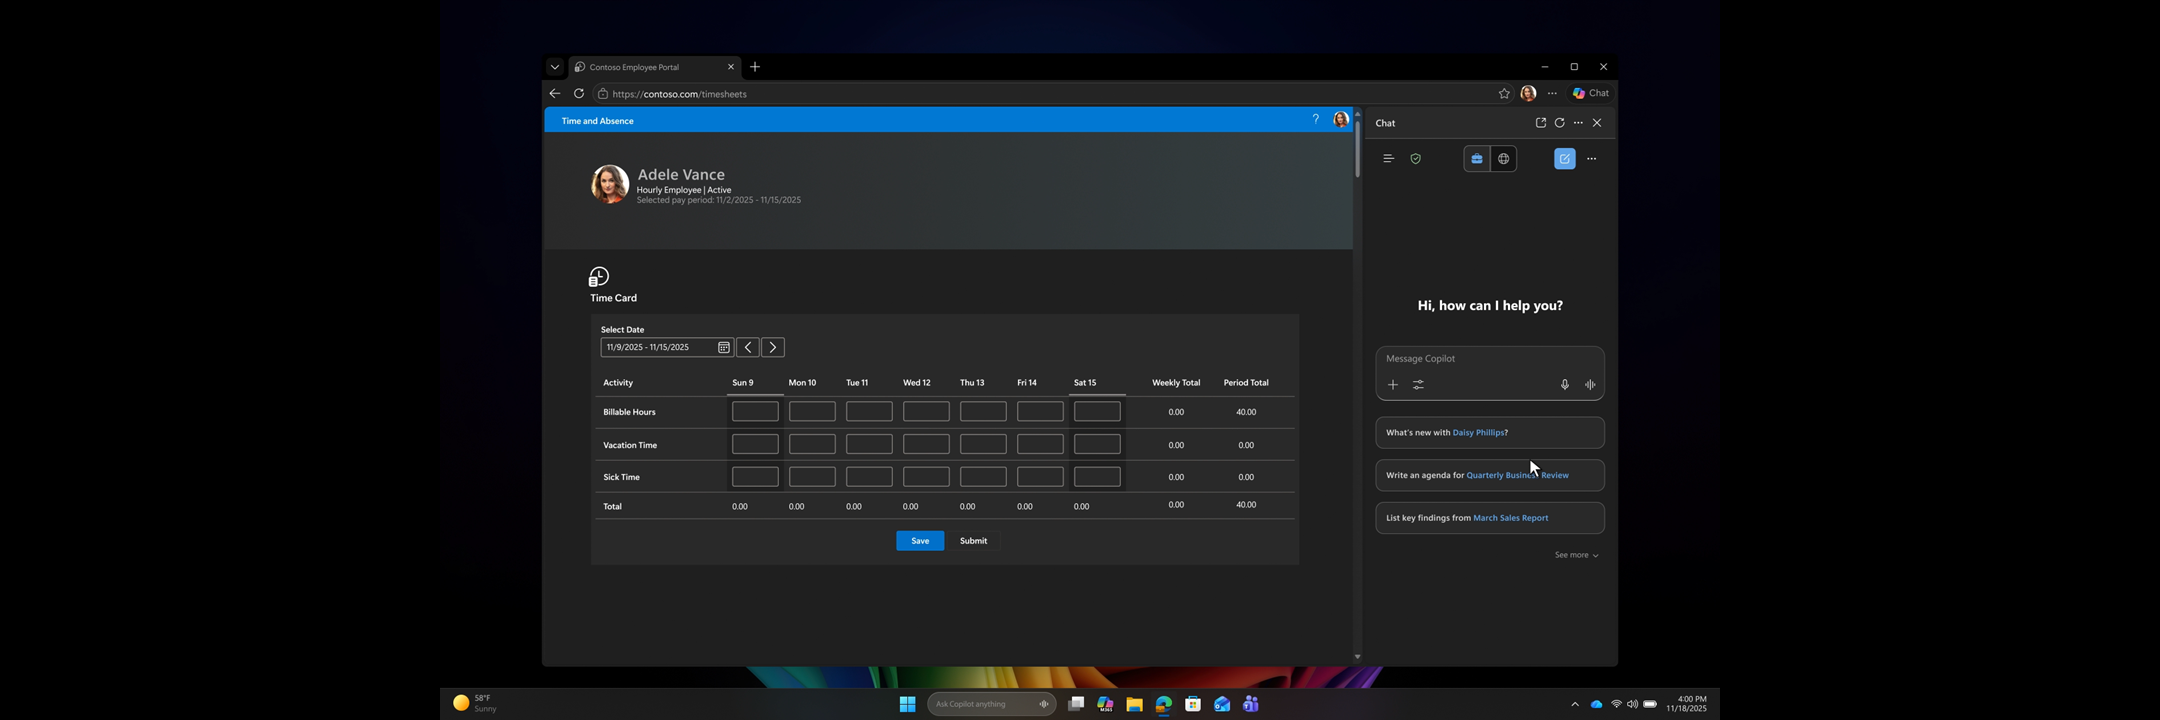
Task: Open chat in a new window
Action: [x=1541, y=122]
